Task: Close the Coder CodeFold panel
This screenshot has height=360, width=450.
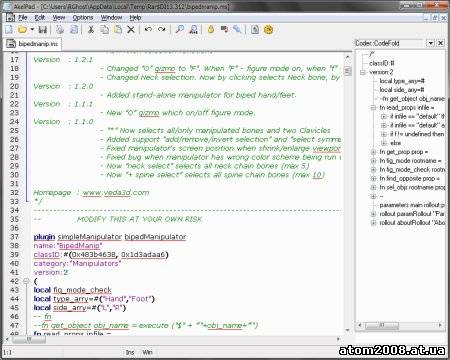Action: (440, 43)
